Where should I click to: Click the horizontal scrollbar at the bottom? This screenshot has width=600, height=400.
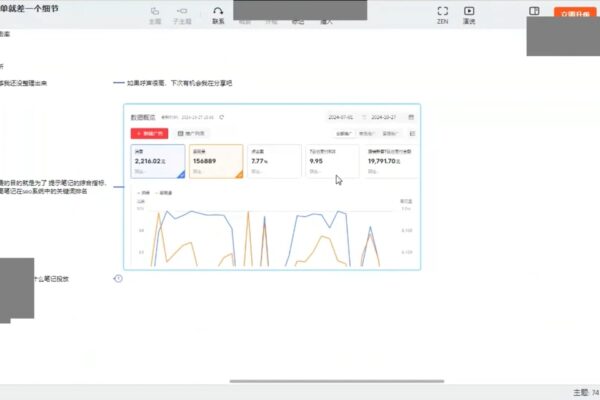pos(337,381)
